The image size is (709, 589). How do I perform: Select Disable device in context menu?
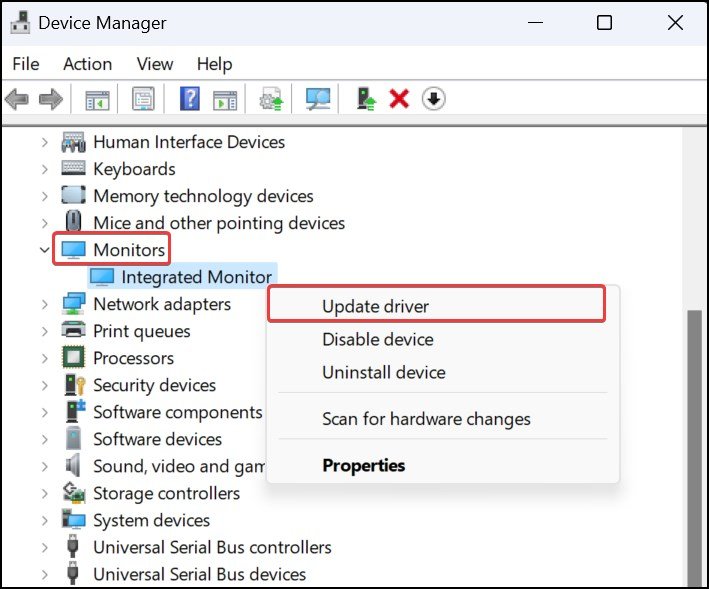[x=377, y=339]
